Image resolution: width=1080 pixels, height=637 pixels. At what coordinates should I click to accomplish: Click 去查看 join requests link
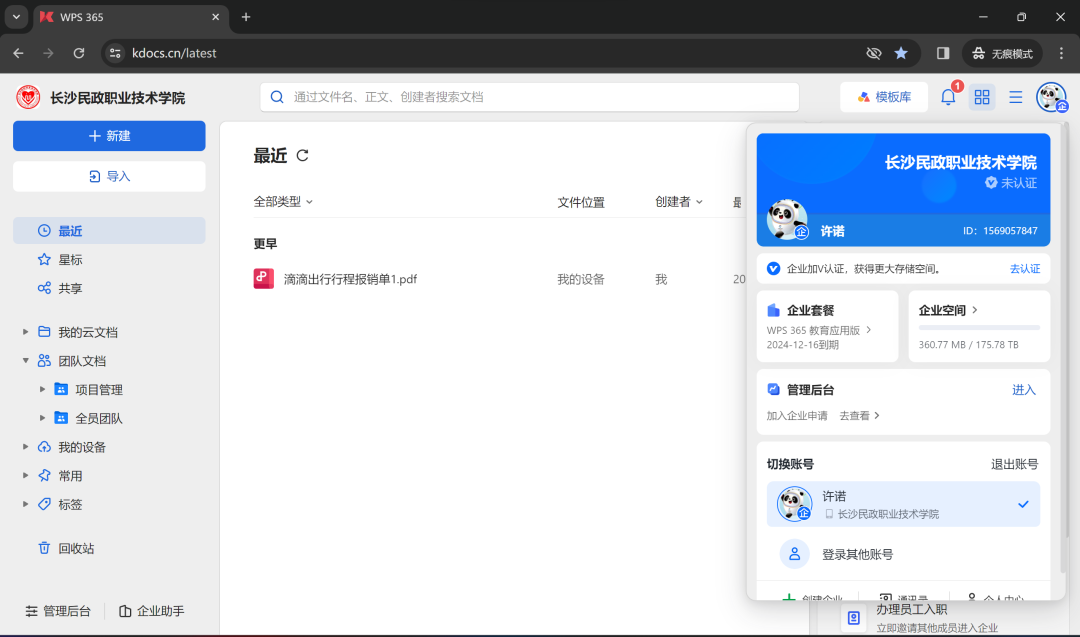tap(859, 415)
